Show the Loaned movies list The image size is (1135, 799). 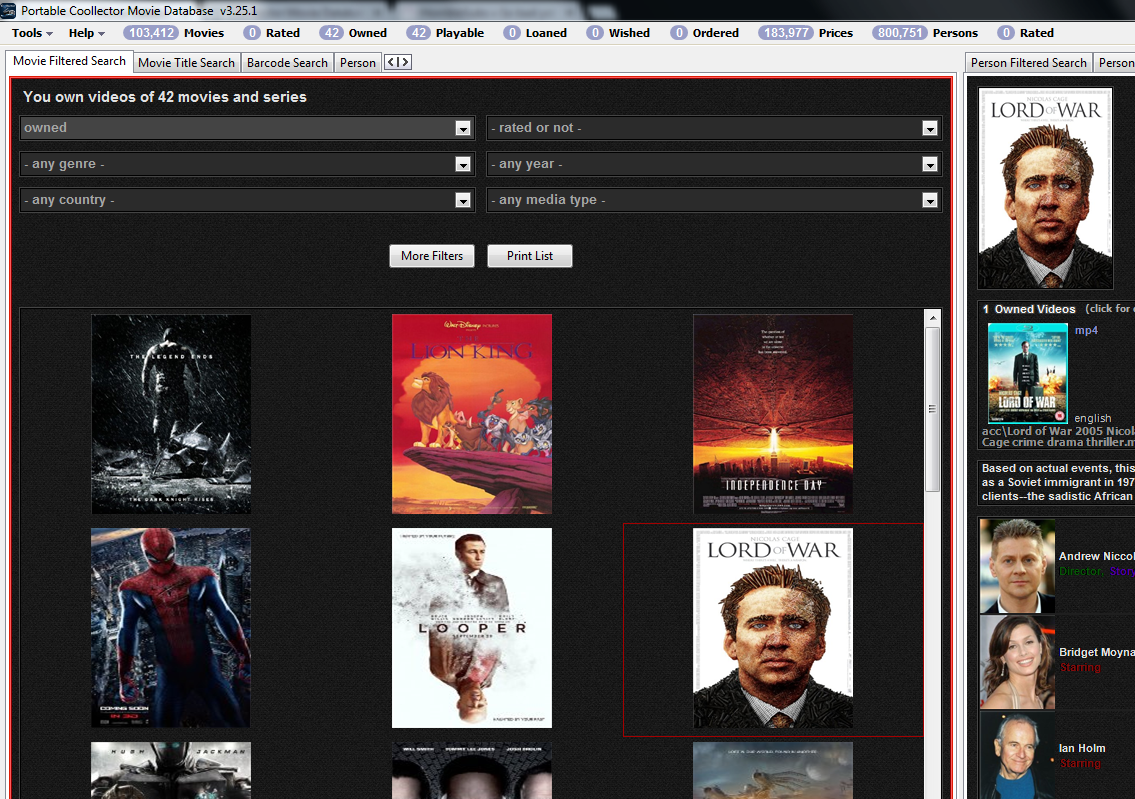coord(535,33)
